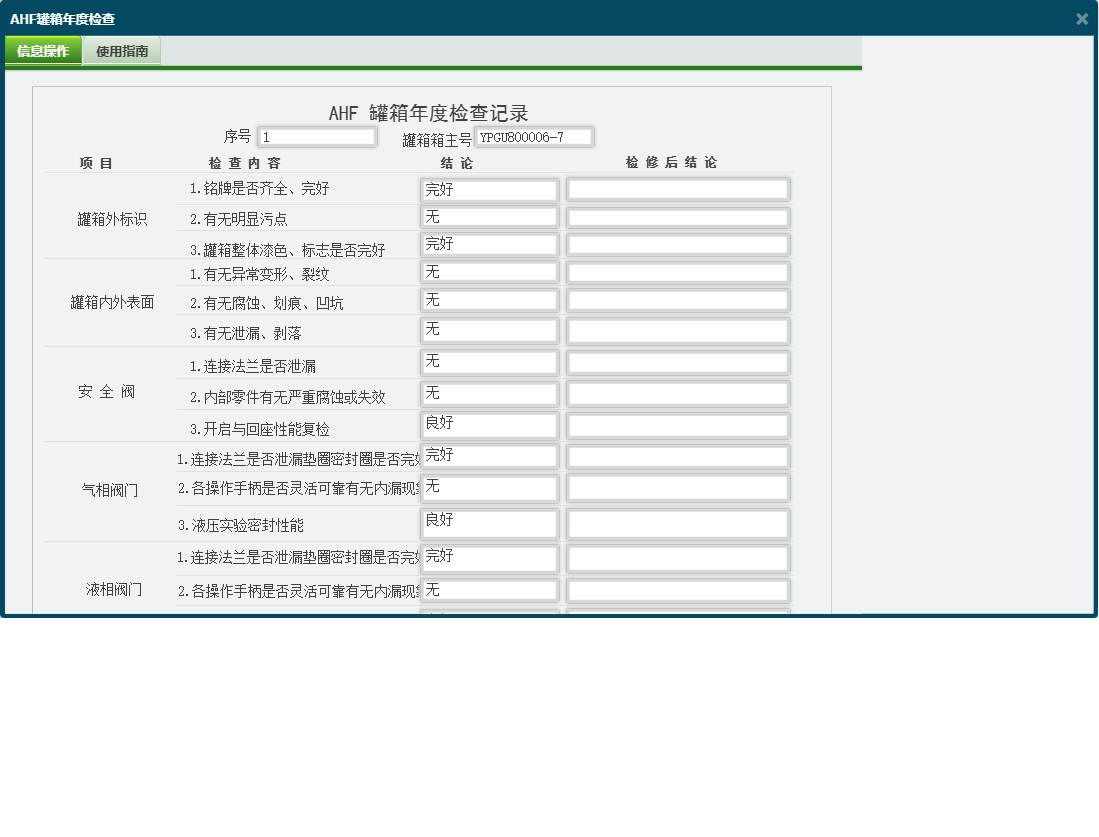Click the 序号 input field
Image resolution: width=1099 pixels, height=837 pixels.
(x=317, y=136)
